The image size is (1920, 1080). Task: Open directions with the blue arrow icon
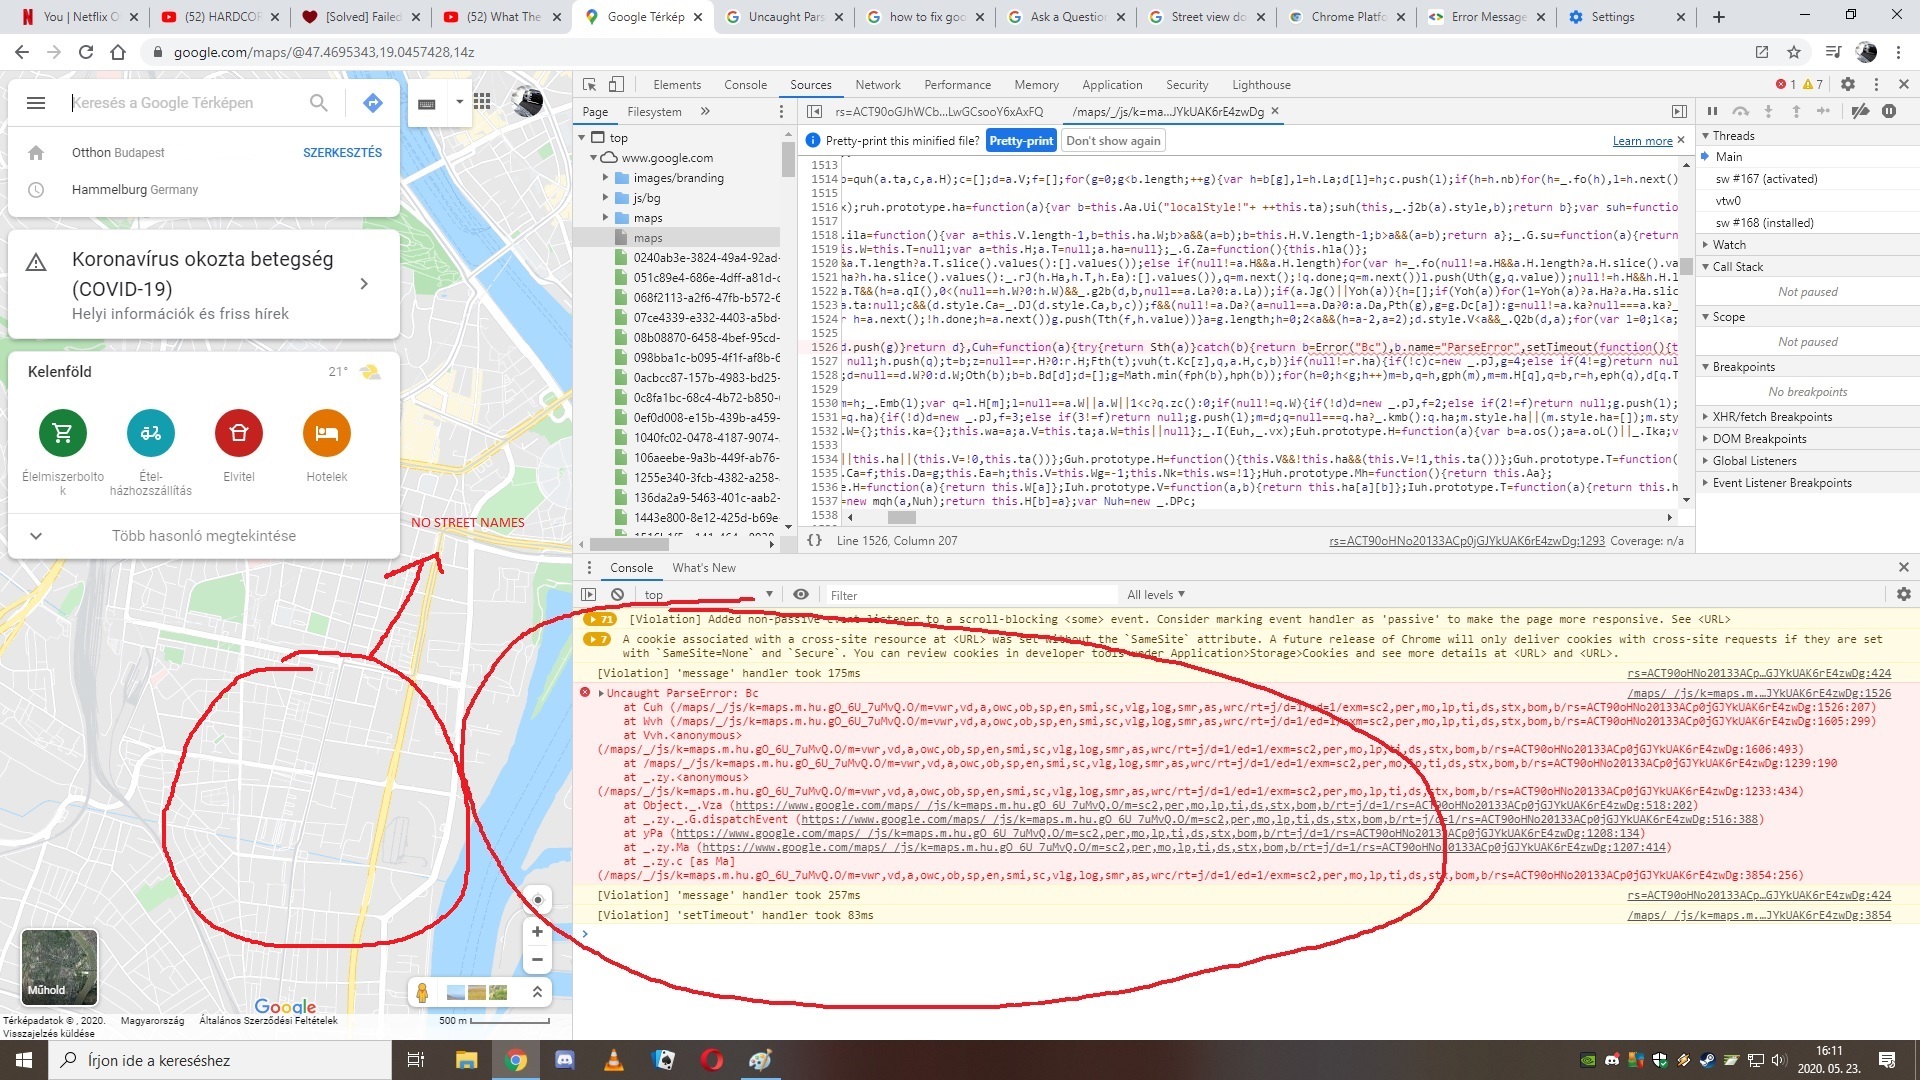(x=373, y=103)
